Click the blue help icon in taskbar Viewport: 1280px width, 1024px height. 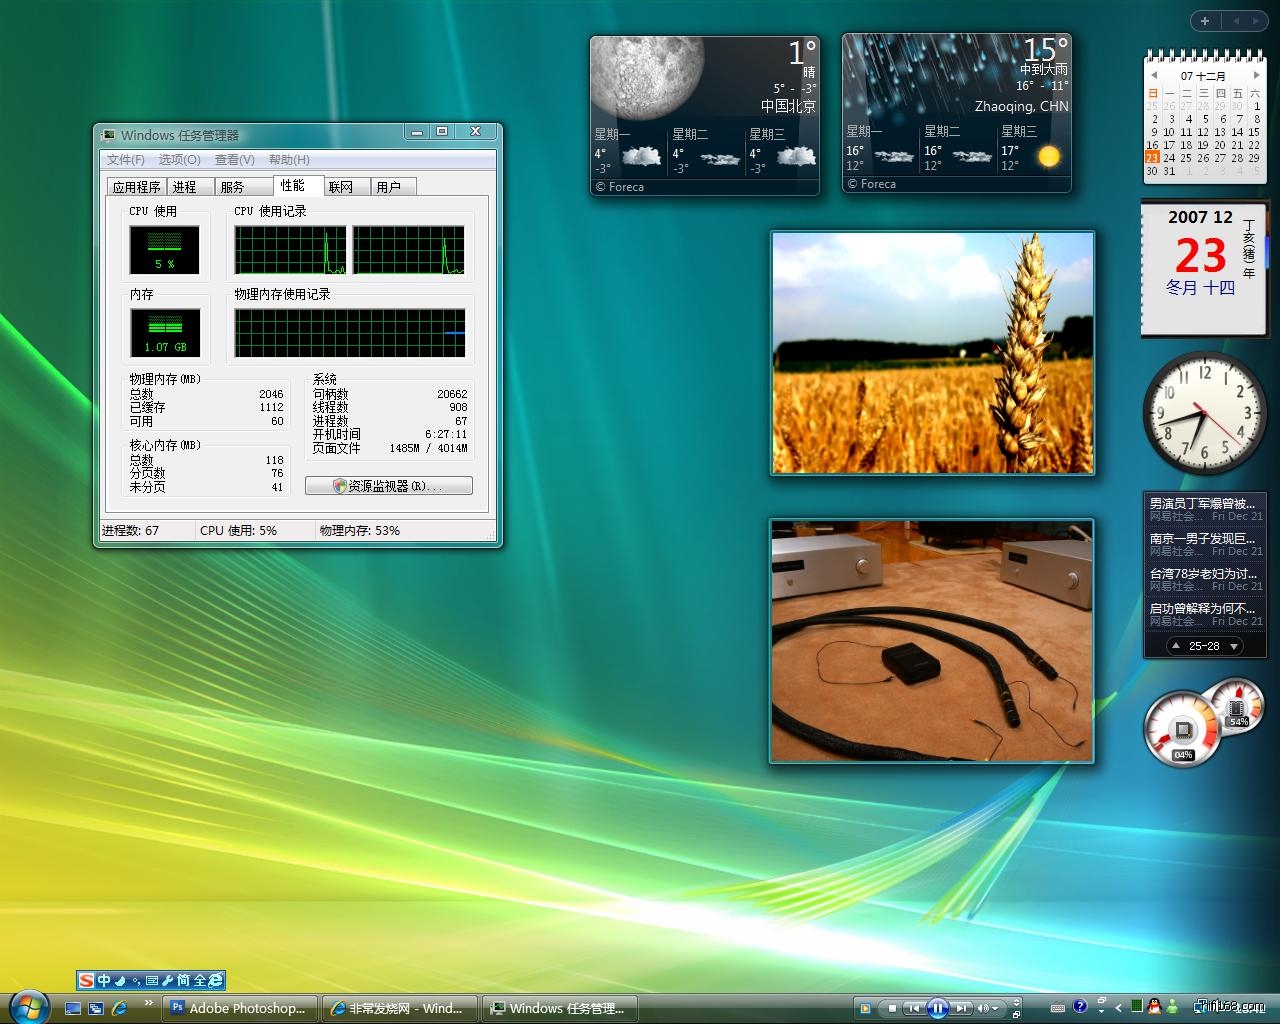1080,1007
